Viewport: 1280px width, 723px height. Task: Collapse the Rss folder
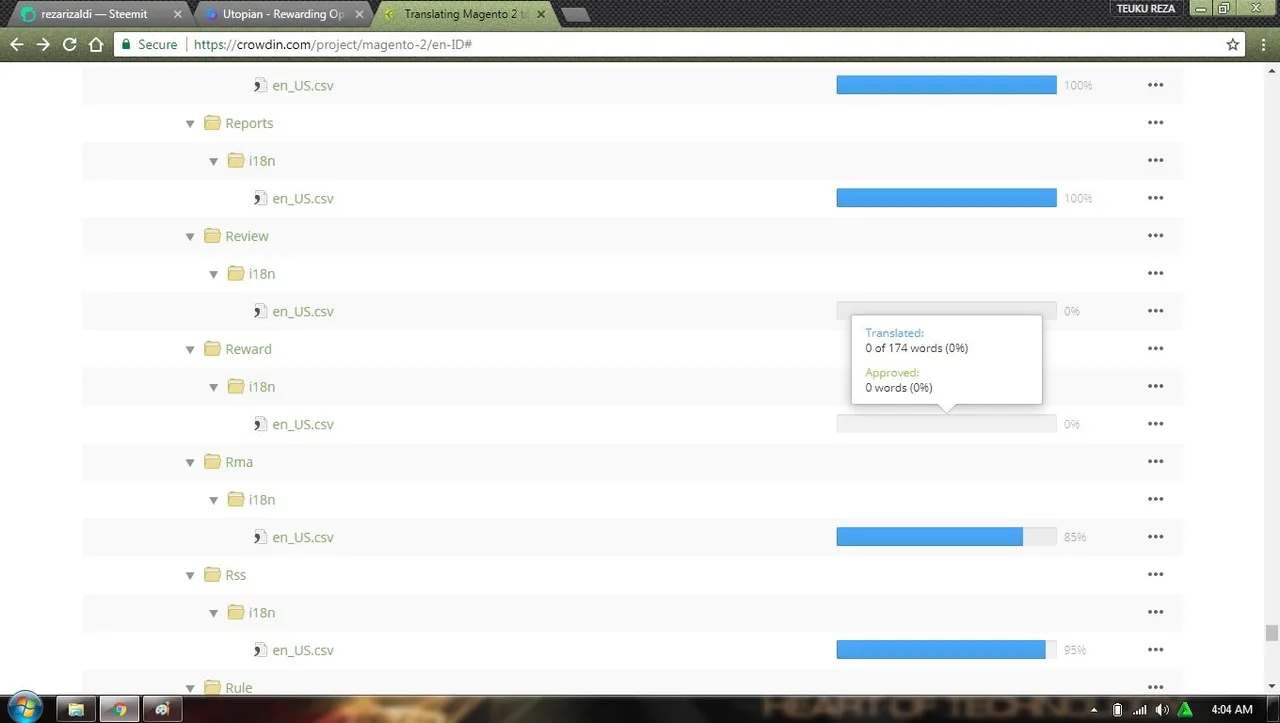click(x=190, y=576)
